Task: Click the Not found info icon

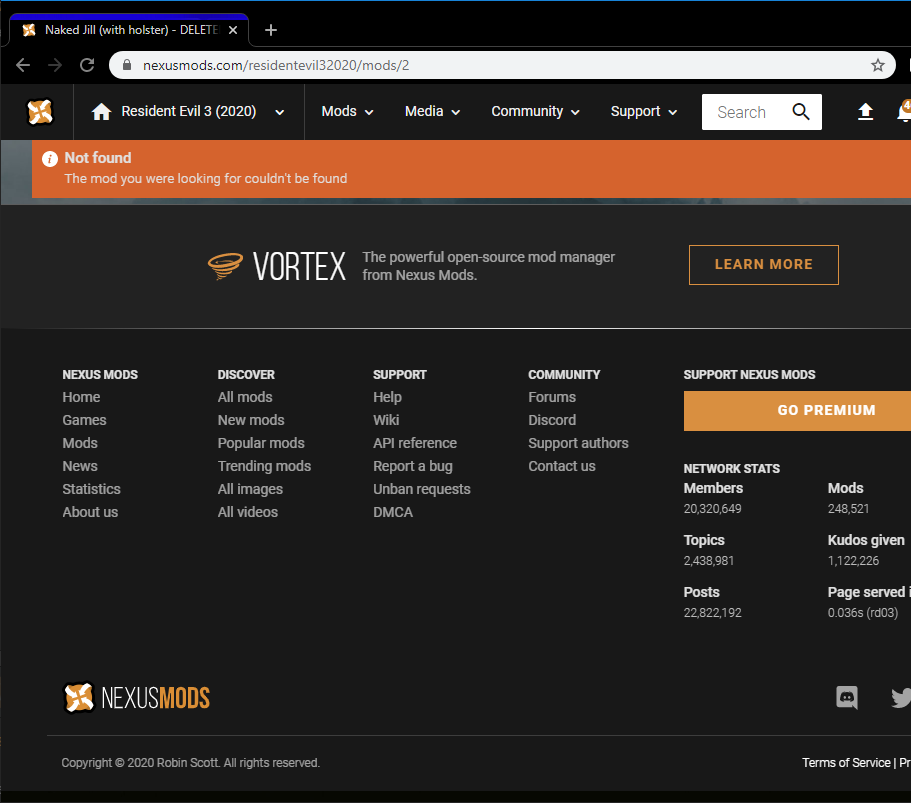Action: pyautogui.click(x=50, y=159)
